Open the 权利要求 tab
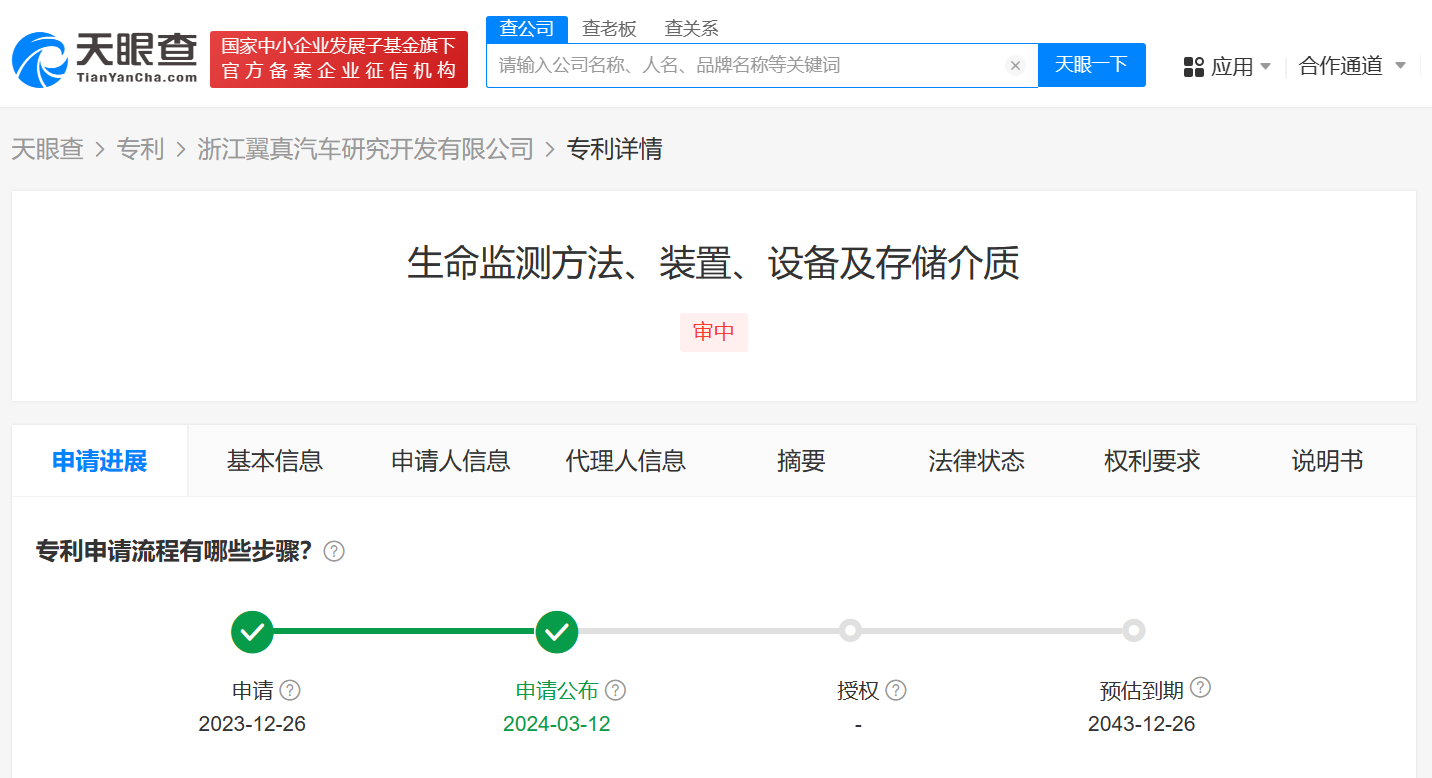Screen dimensions: 1432x778 pos(1152,461)
